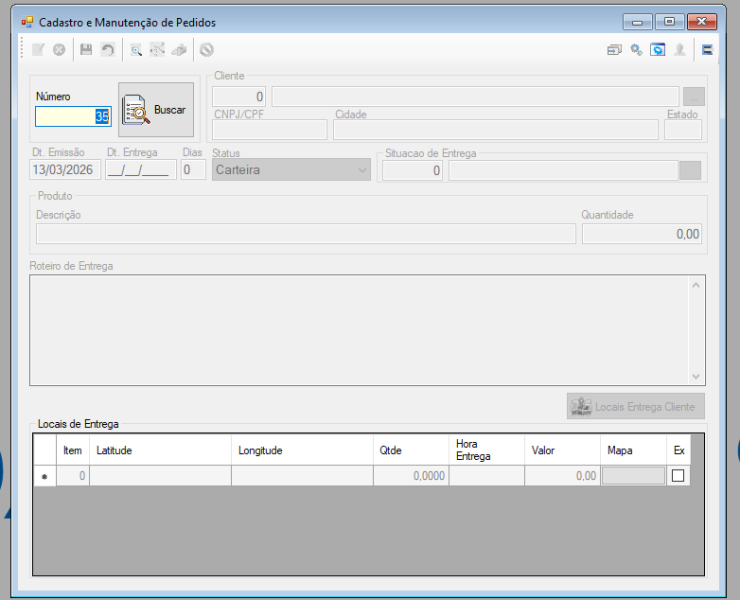The image size is (740, 600).
Task: Click the Cidade field
Action: click(x=496, y=130)
